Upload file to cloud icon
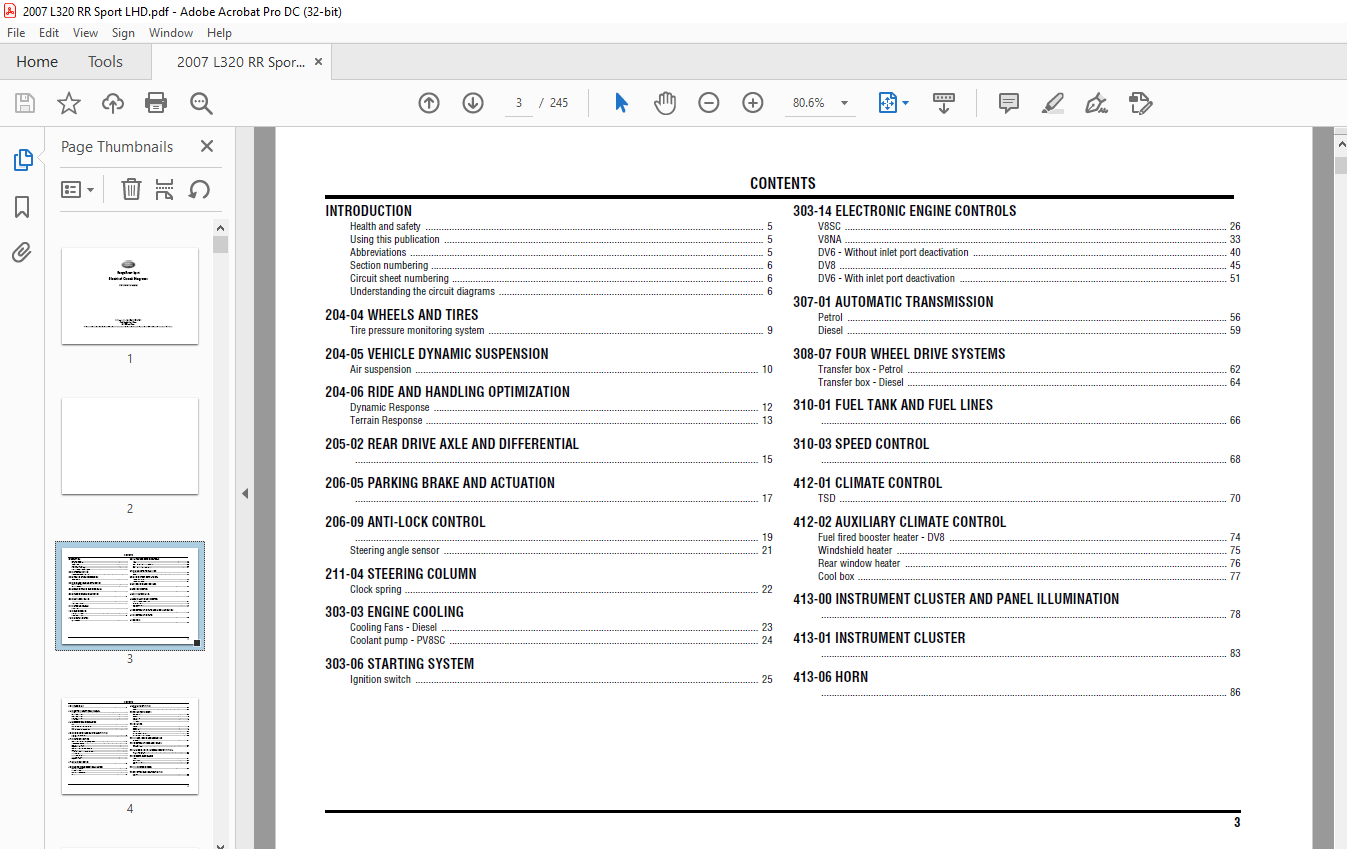 [x=113, y=103]
